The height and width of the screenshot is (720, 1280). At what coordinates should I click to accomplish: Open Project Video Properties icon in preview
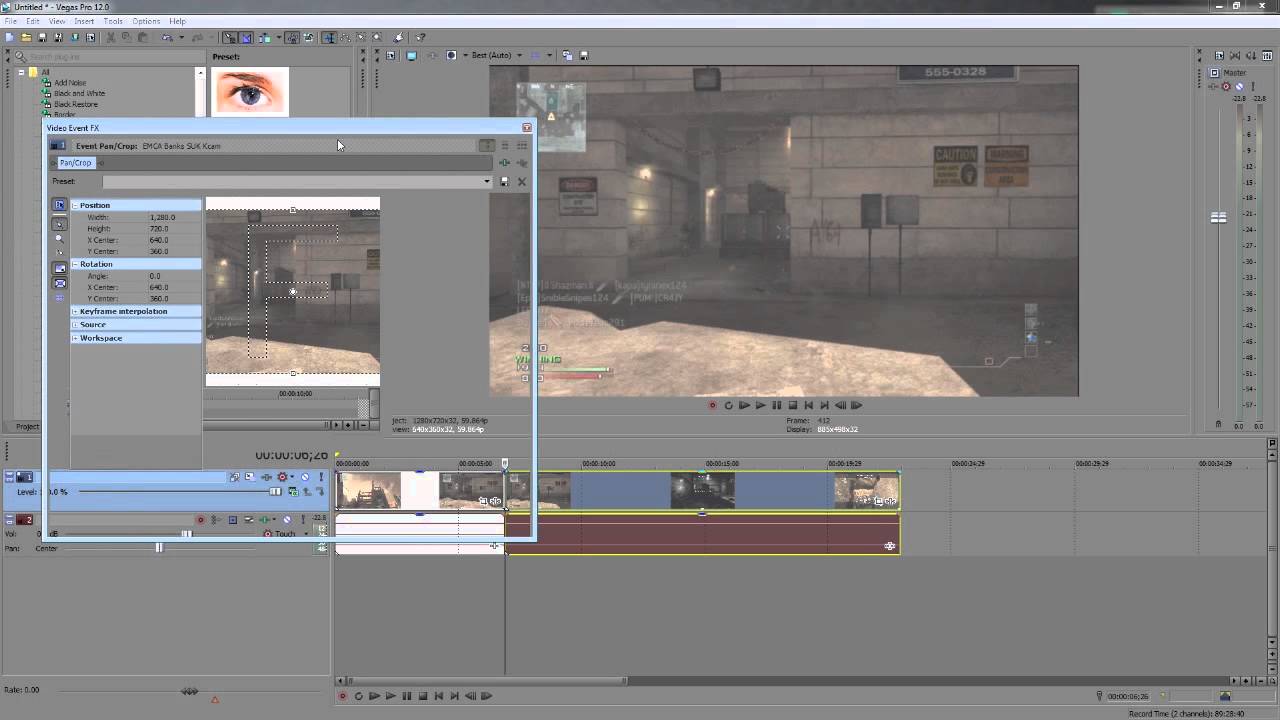391,55
